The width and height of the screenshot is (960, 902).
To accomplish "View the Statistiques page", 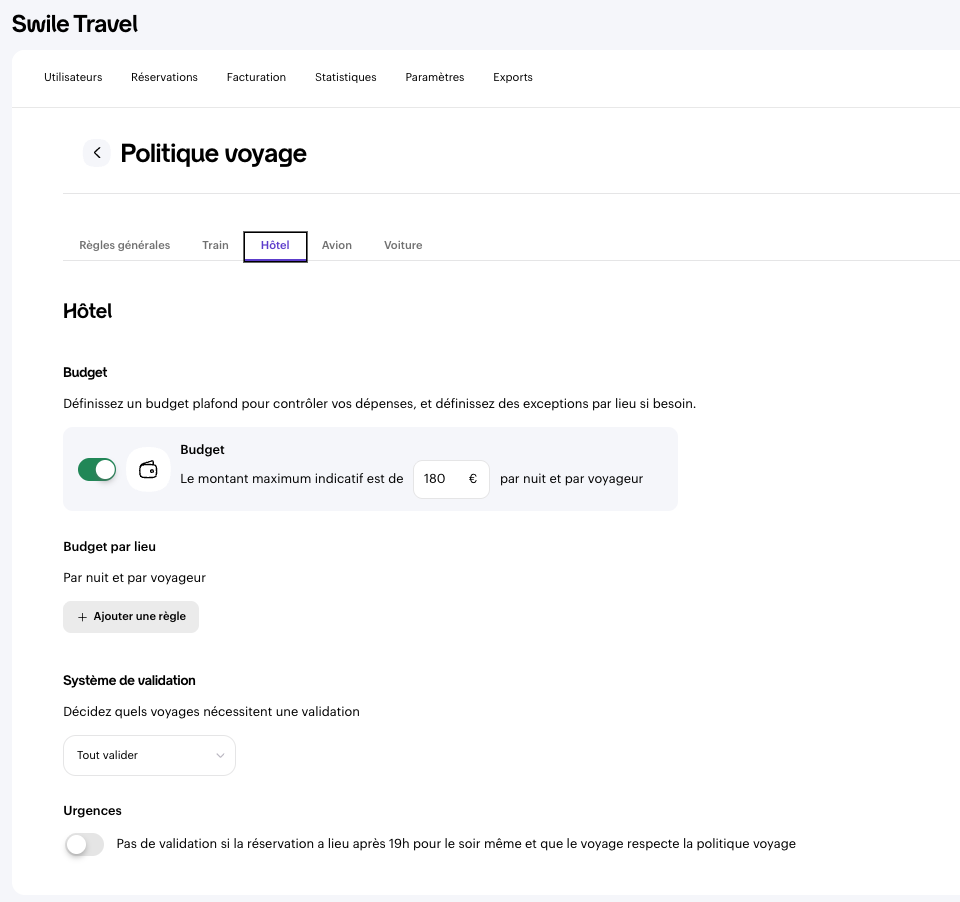I will pos(345,77).
